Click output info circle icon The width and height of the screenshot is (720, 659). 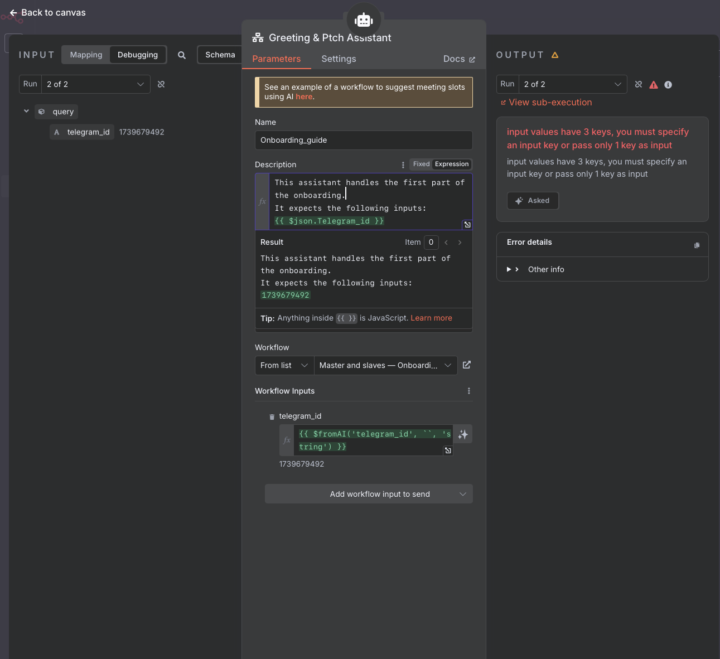[x=668, y=85]
